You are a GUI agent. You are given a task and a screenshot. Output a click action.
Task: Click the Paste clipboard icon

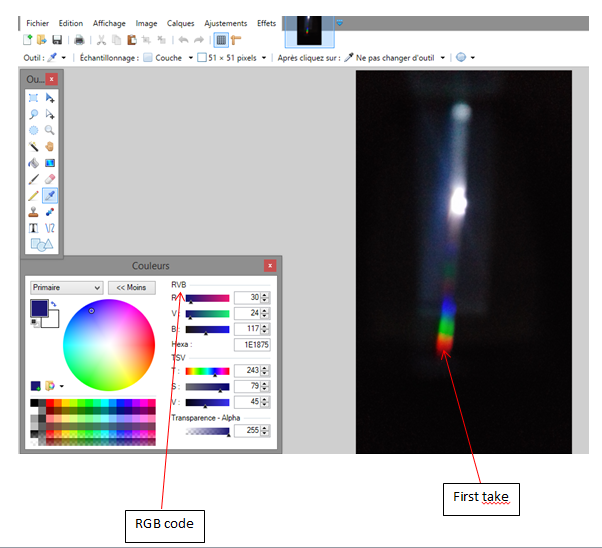(x=132, y=40)
